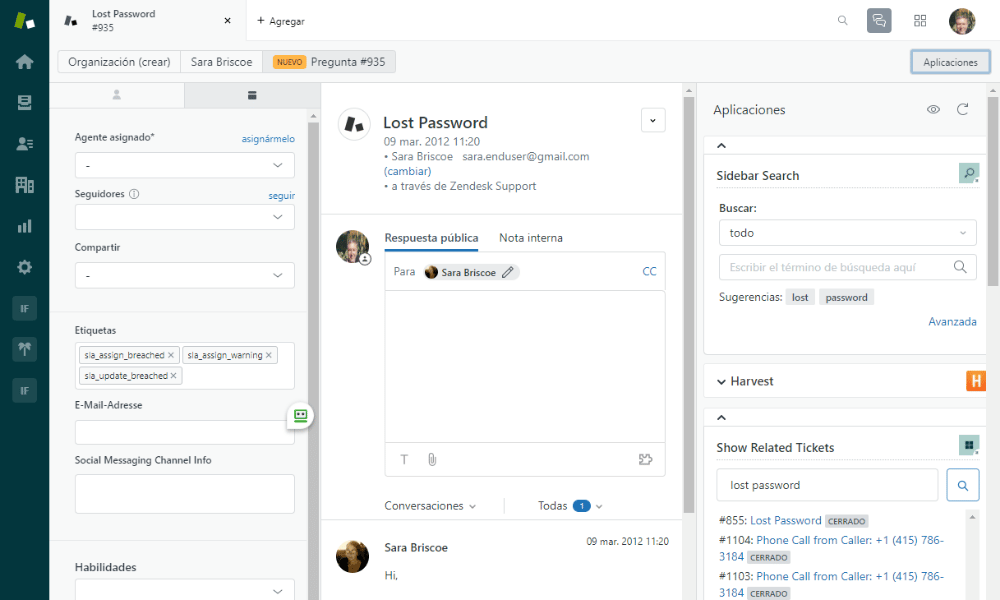Screen dimensions: 1000x600
Task: Switch to the Nota interna tab
Action: pyautogui.click(x=531, y=238)
